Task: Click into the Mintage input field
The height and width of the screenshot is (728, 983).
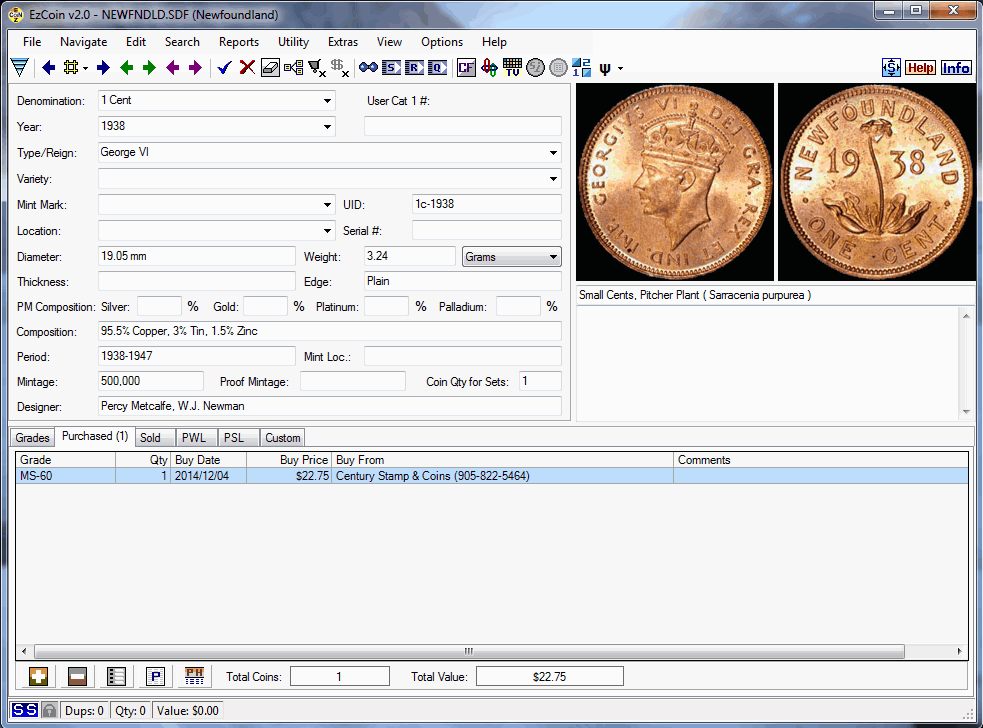Action: (x=151, y=381)
